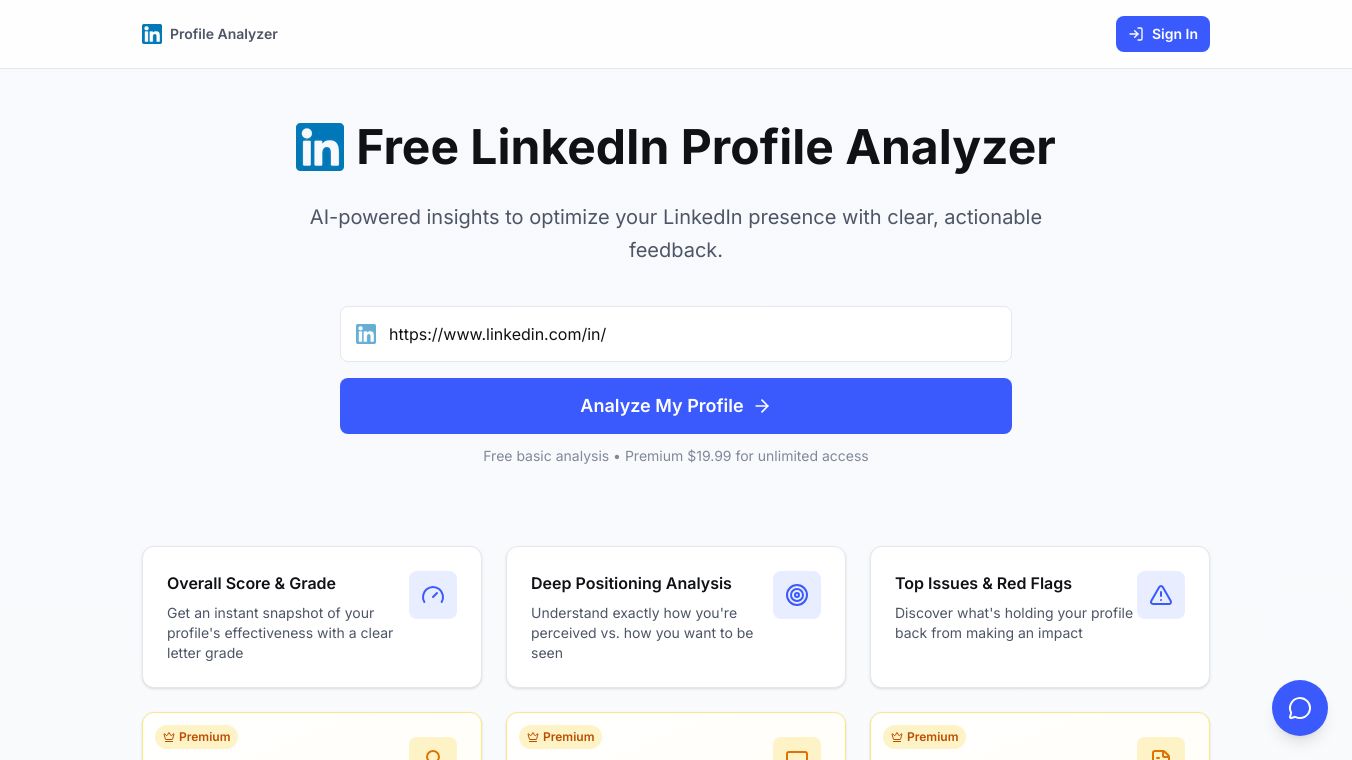Click the Sign In button
Viewport: 1352px width, 760px height.
coord(1163,34)
